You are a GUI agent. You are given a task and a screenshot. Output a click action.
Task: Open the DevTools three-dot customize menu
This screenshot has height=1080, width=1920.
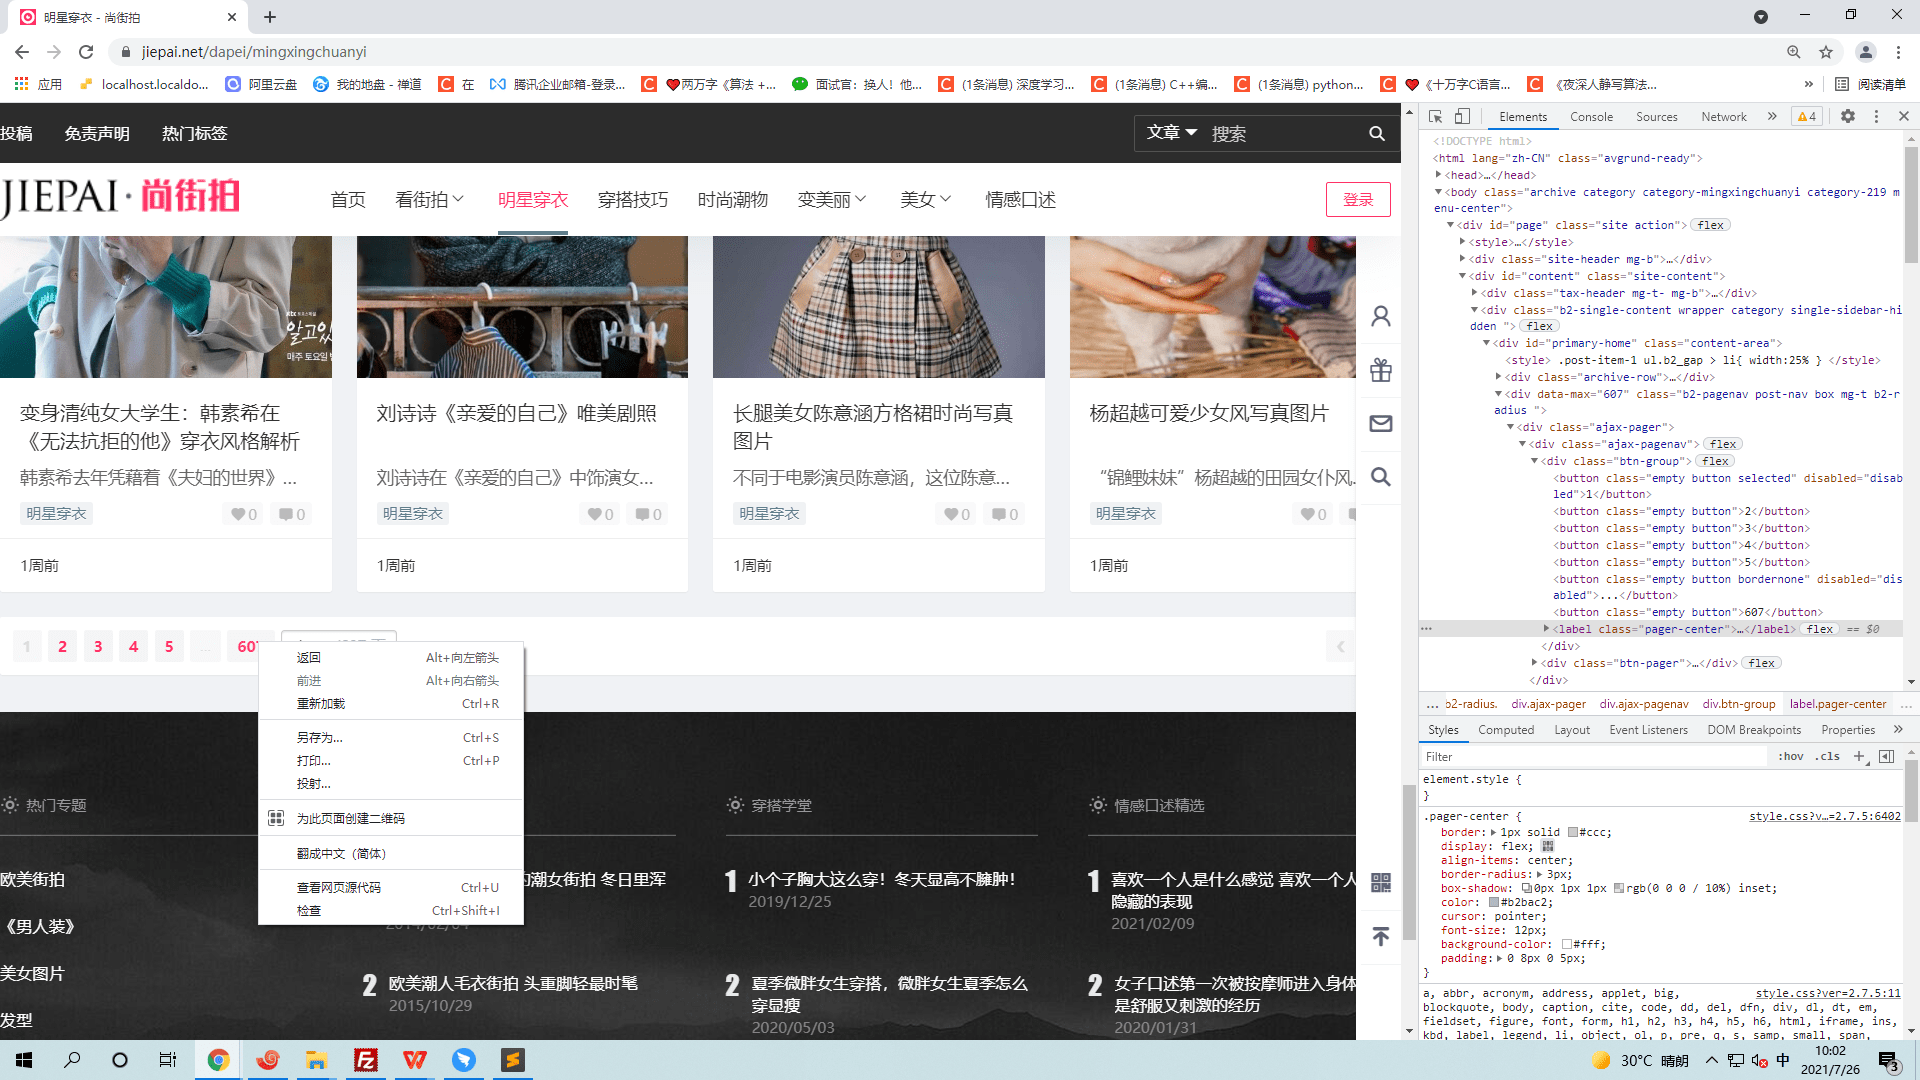pyautogui.click(x=1876, y=117)
